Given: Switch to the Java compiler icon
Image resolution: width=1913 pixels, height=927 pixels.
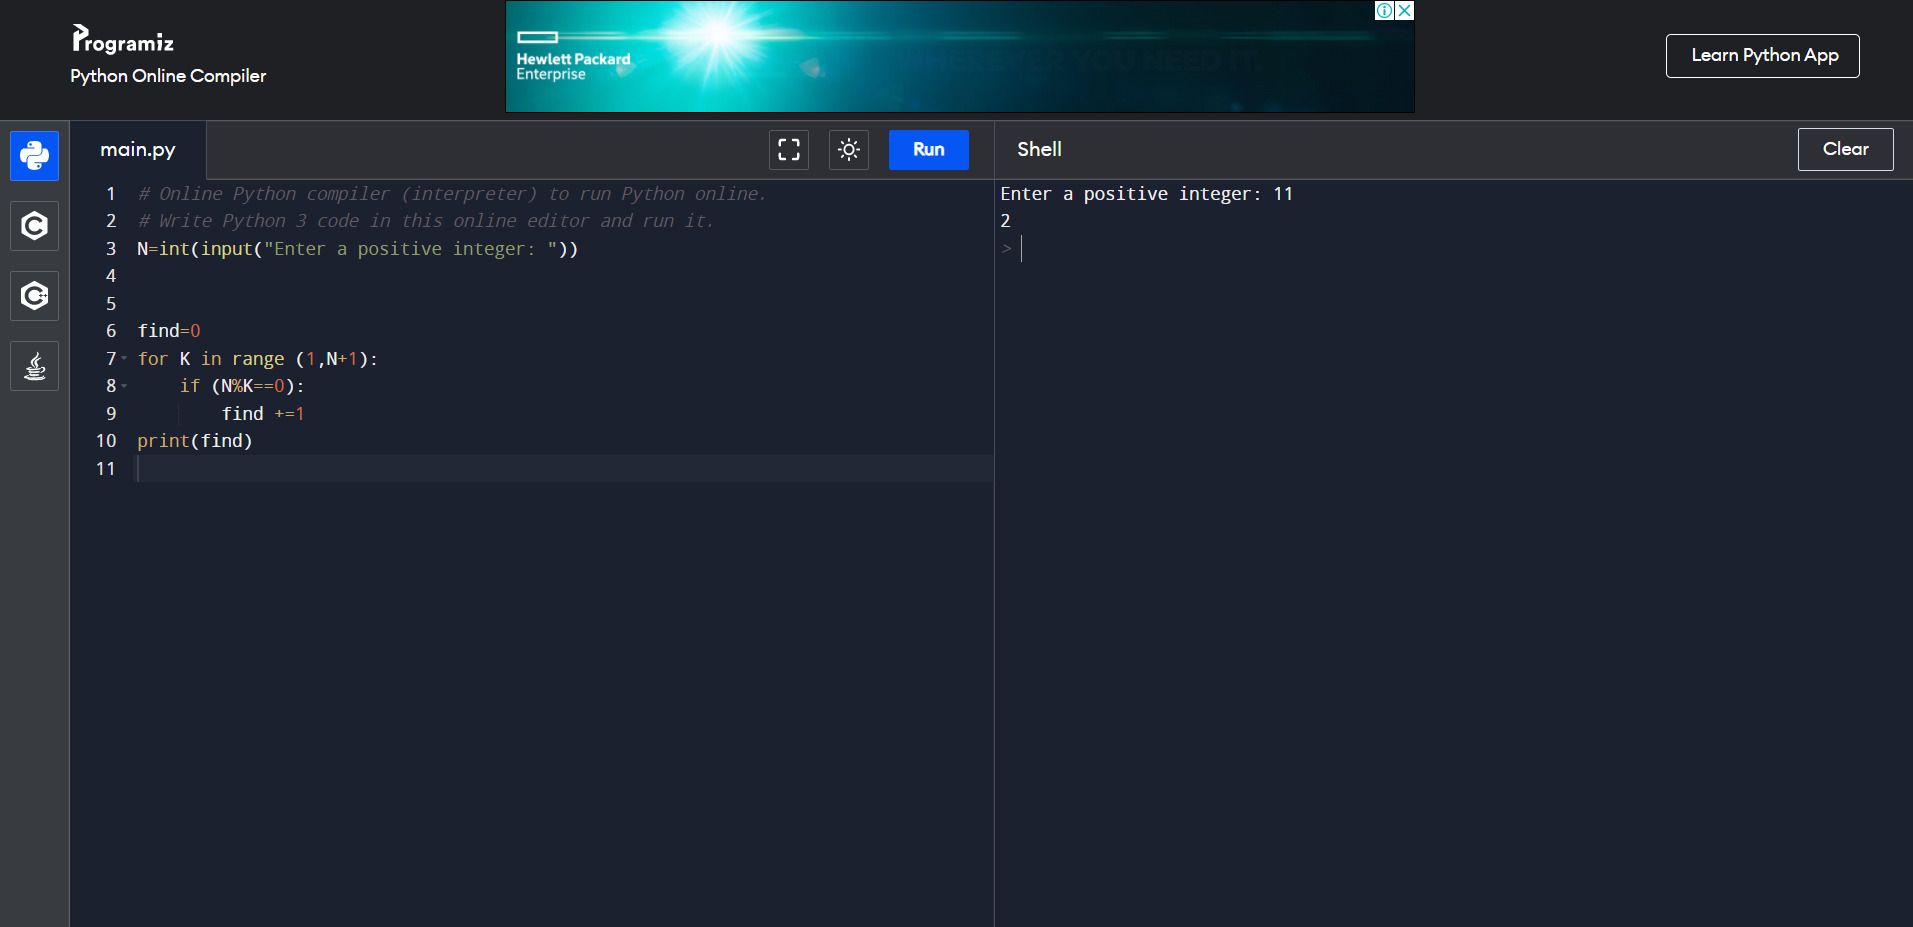Looking at the screenshot, I should click(34, 366).
